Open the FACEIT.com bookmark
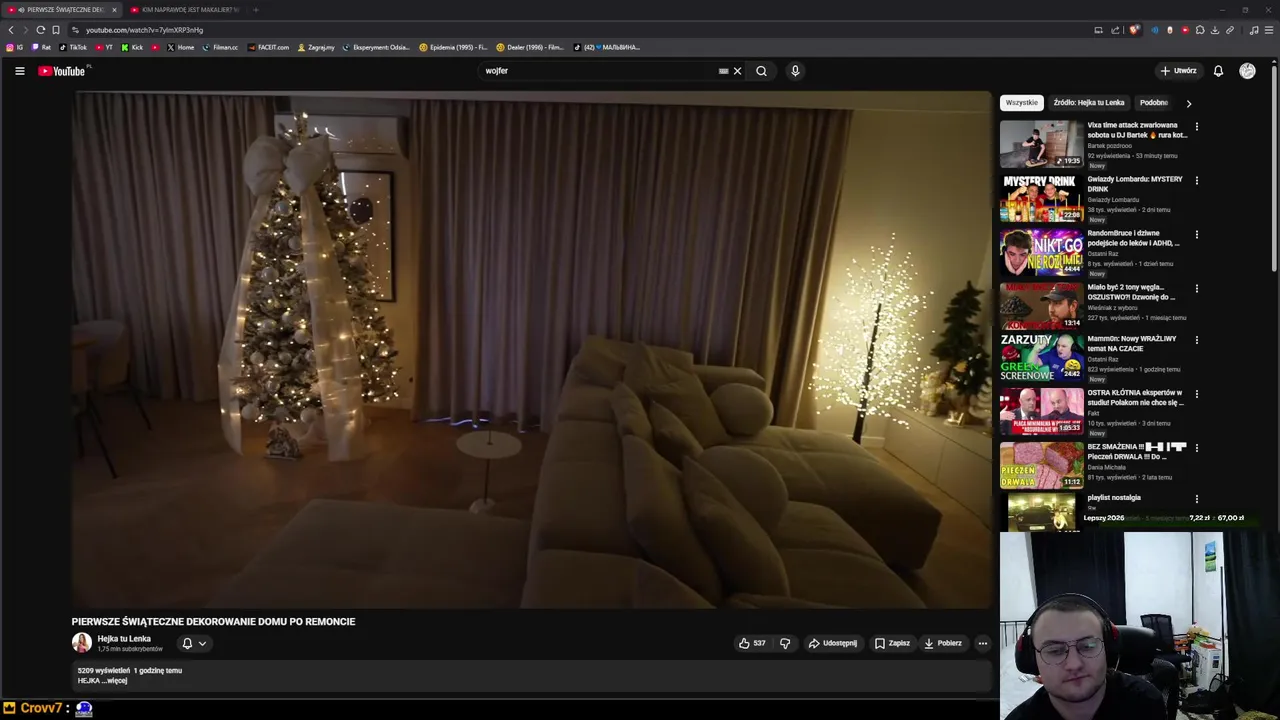Screen dimensions: 1280x720 tap(268, 47)
